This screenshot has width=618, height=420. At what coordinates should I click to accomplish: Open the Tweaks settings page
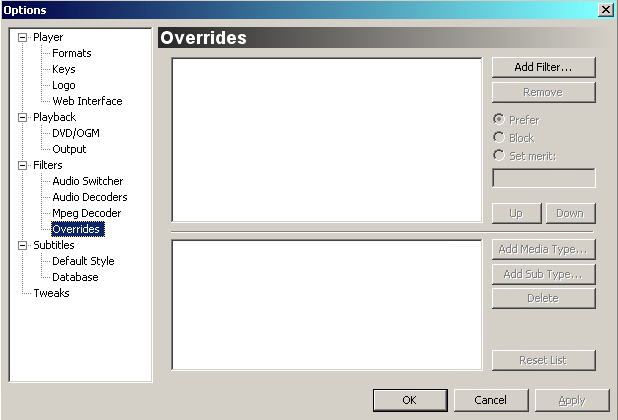coord(51,294)
